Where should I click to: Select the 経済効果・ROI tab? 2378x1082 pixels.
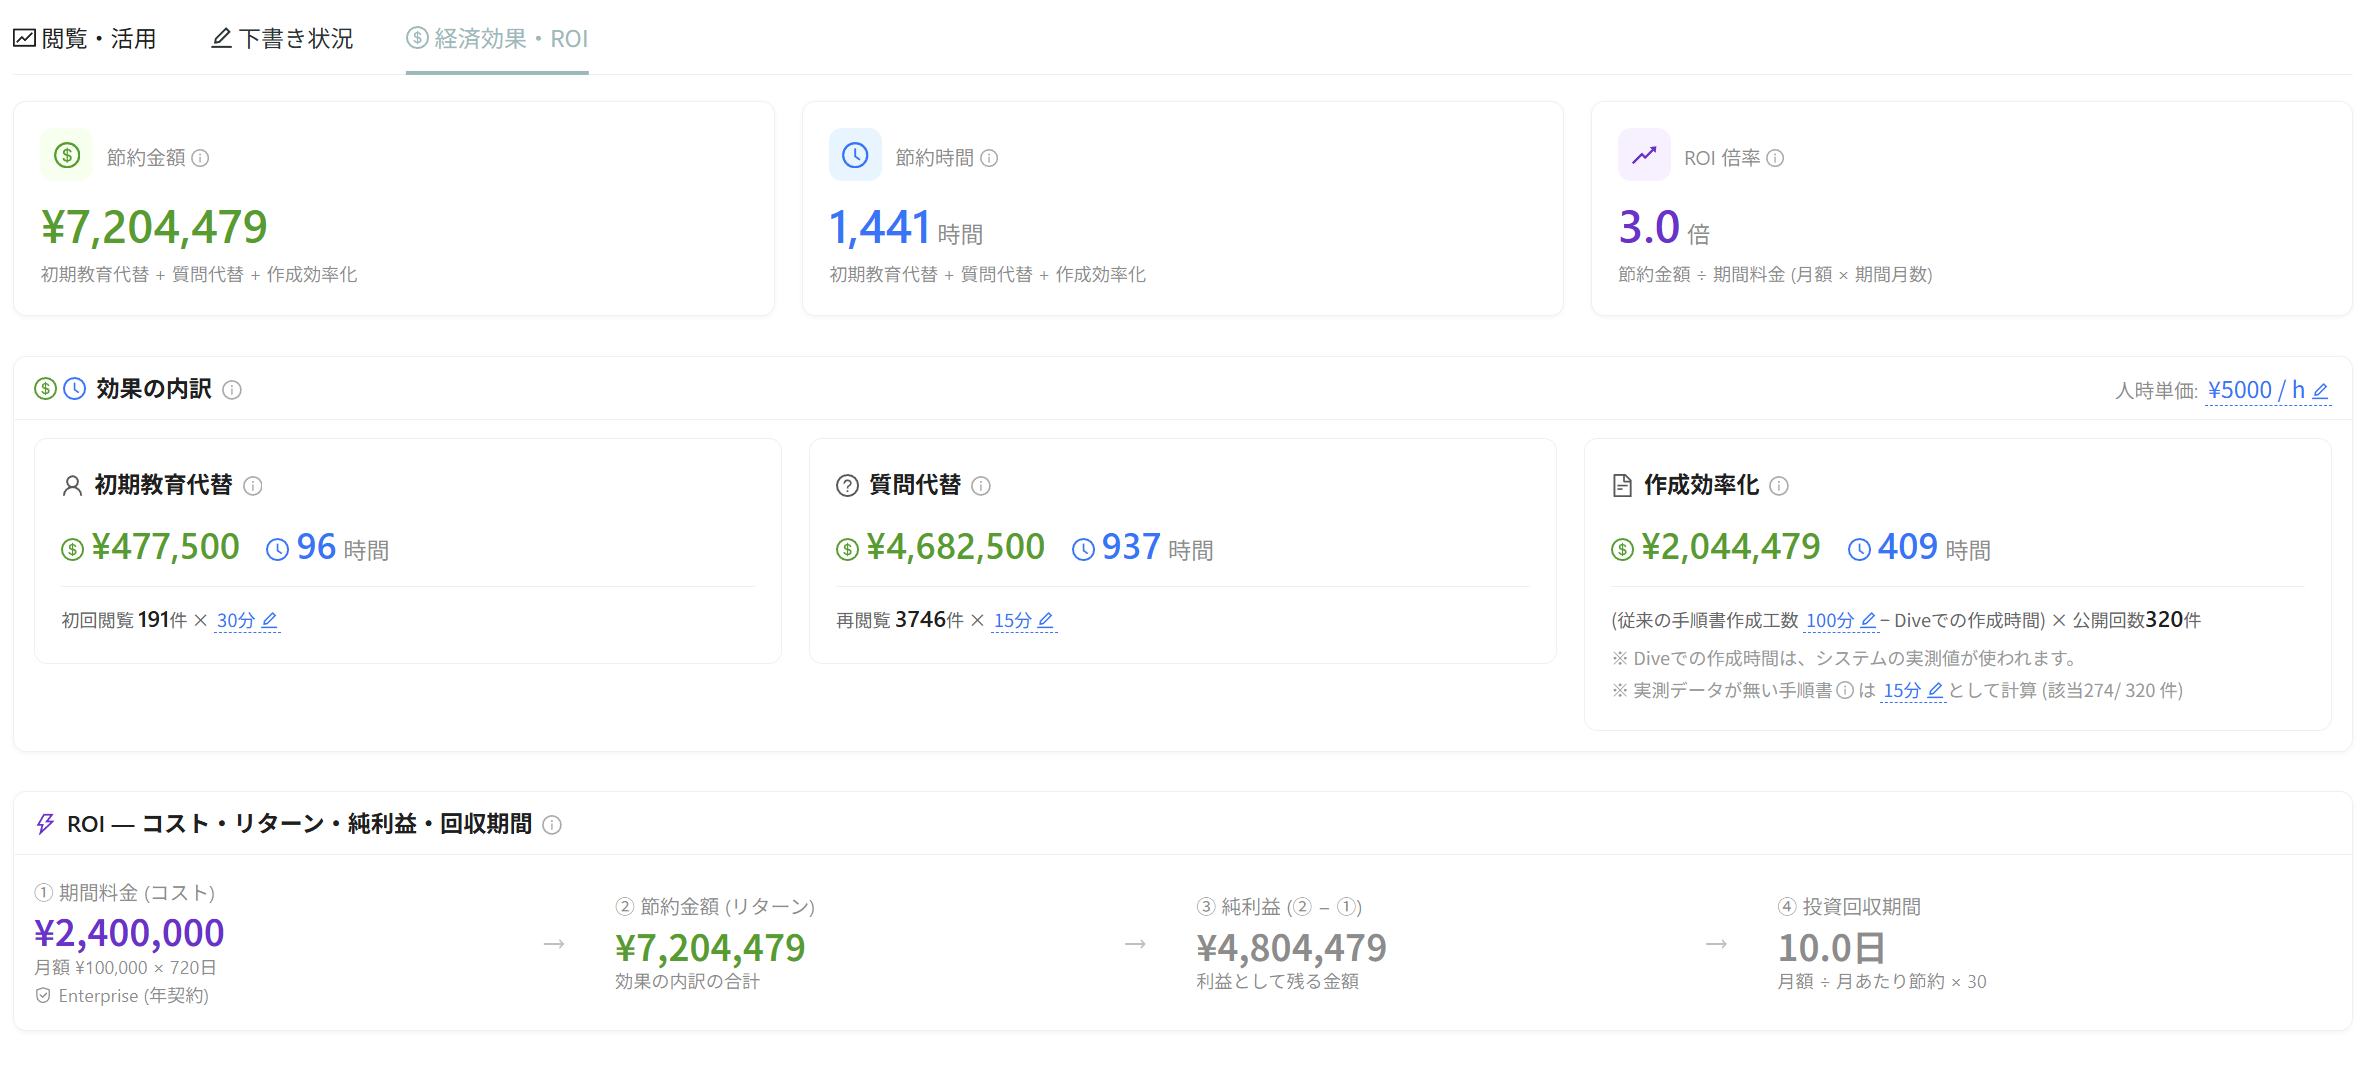(497, 39)
